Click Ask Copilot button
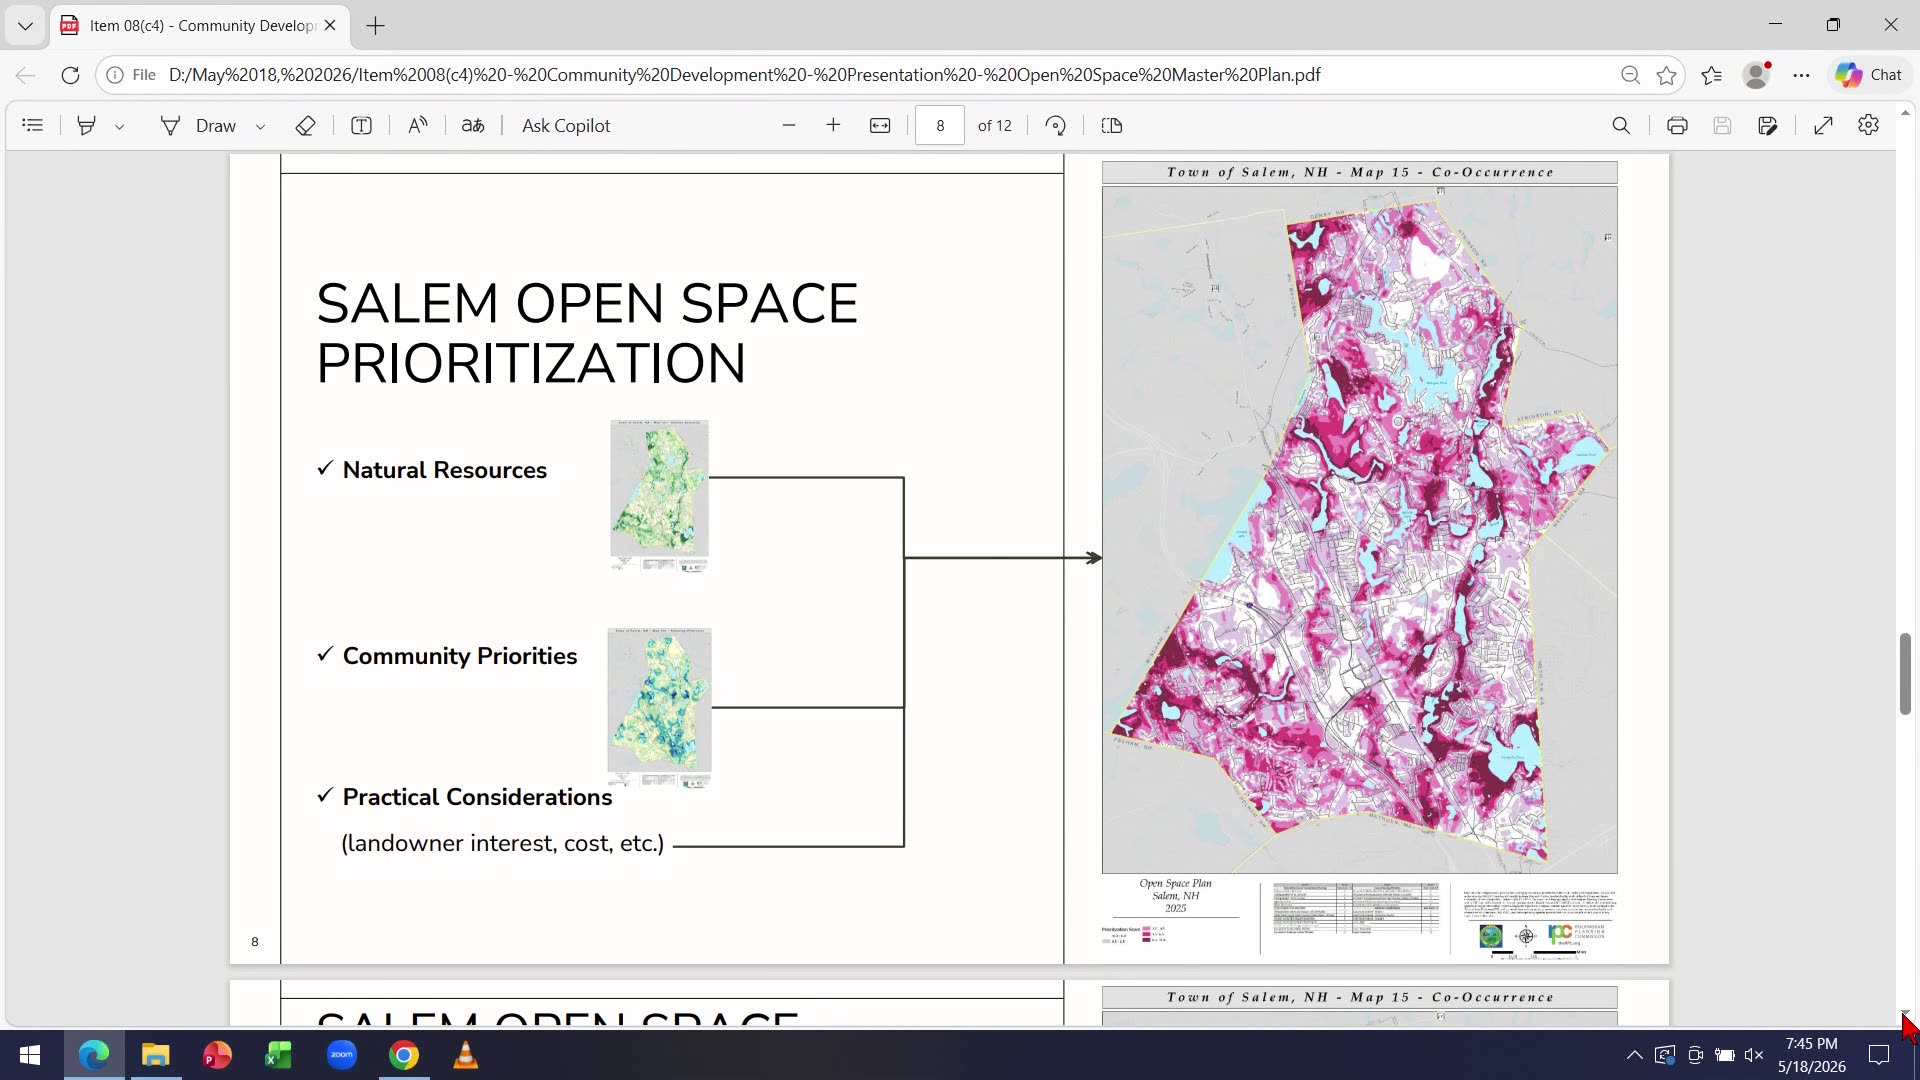The width and height of the screenshot is (1920, 1080). 566,126
